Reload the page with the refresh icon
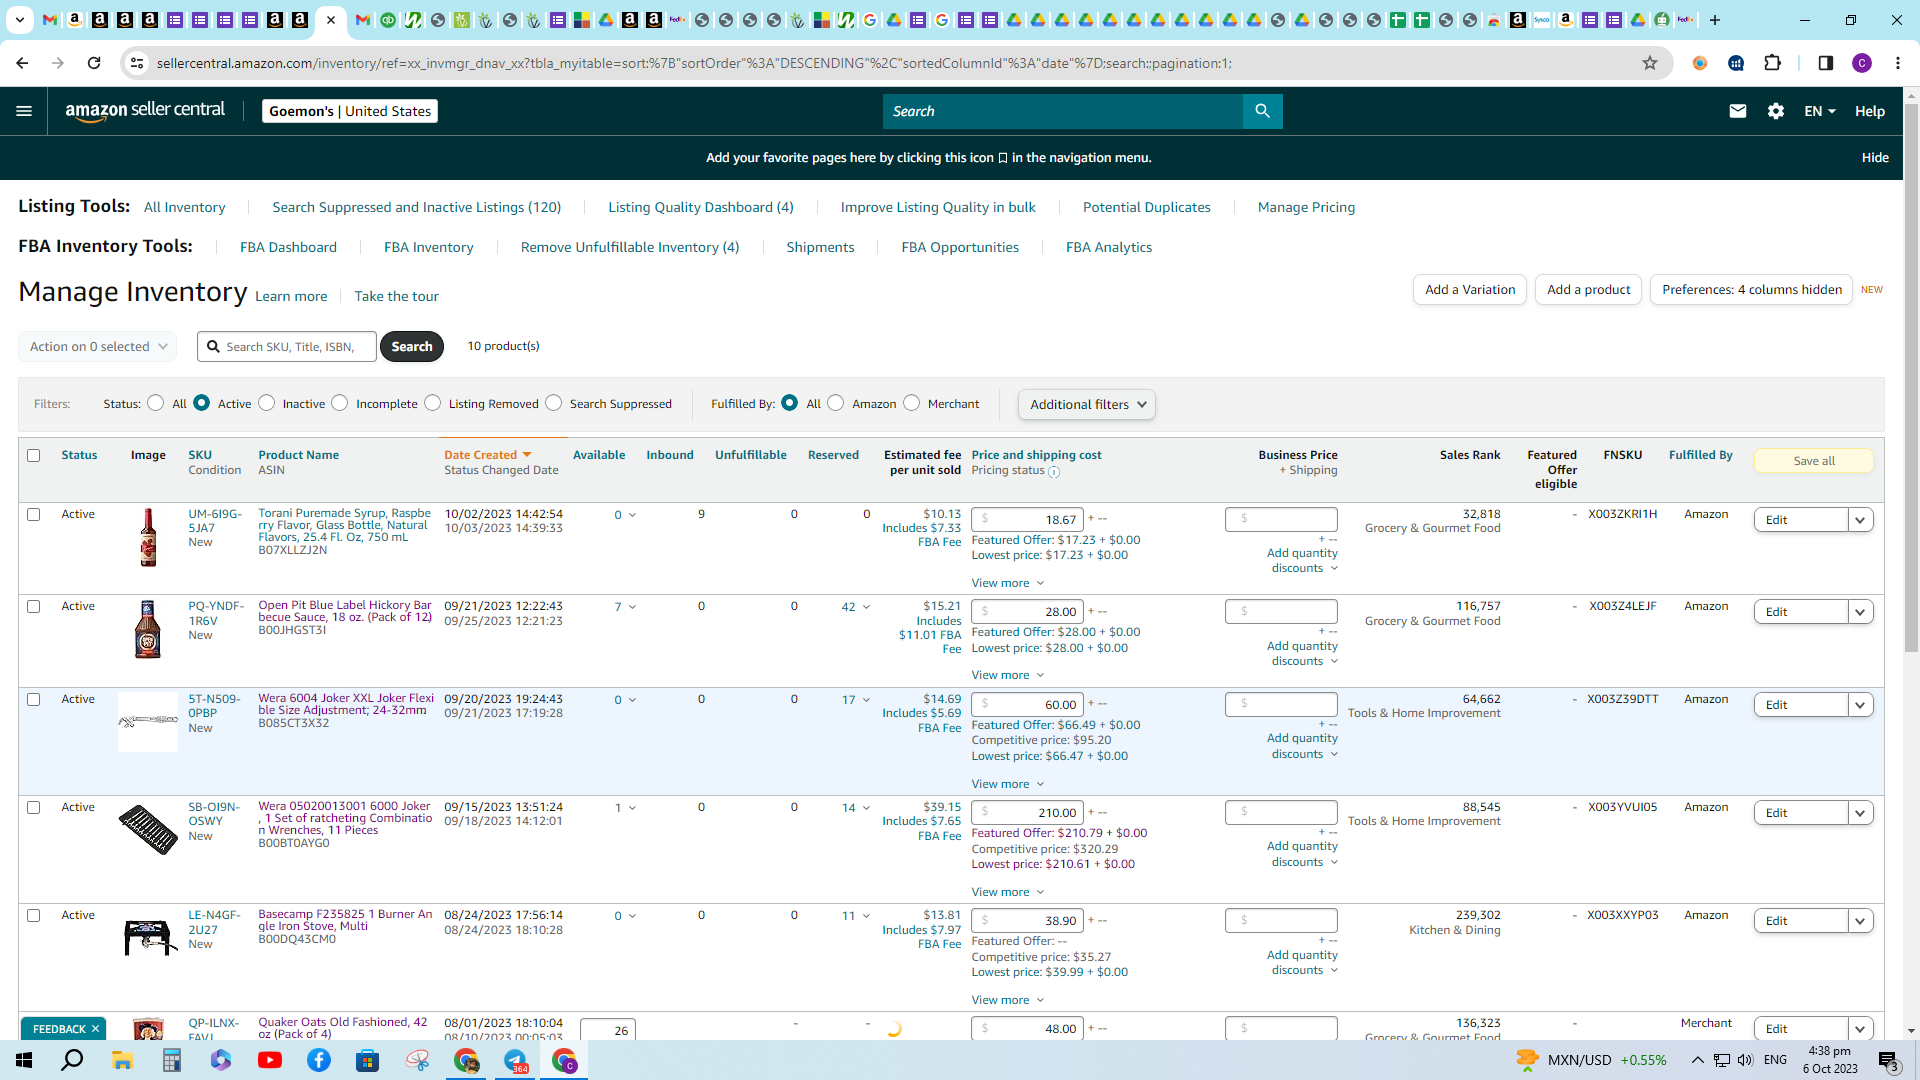 [94, 63]
